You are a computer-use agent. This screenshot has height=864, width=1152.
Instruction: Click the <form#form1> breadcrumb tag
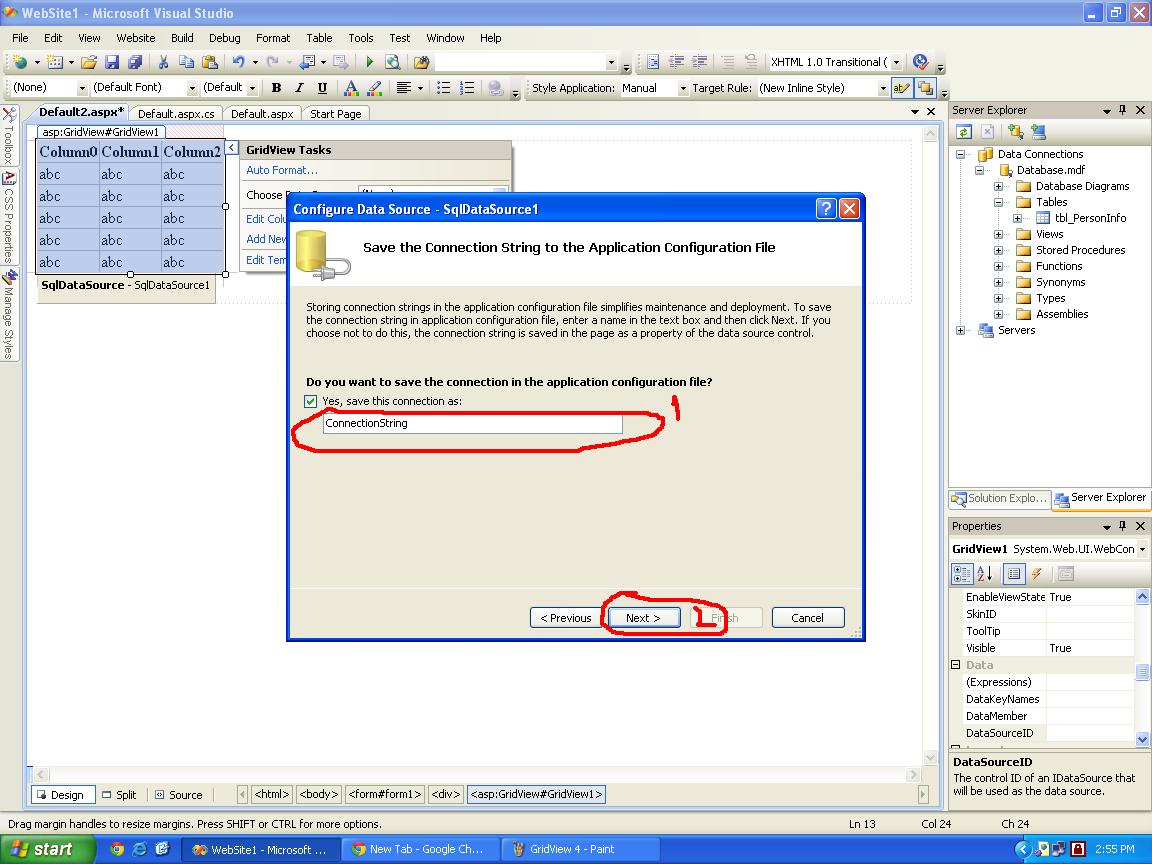point(384,794)
